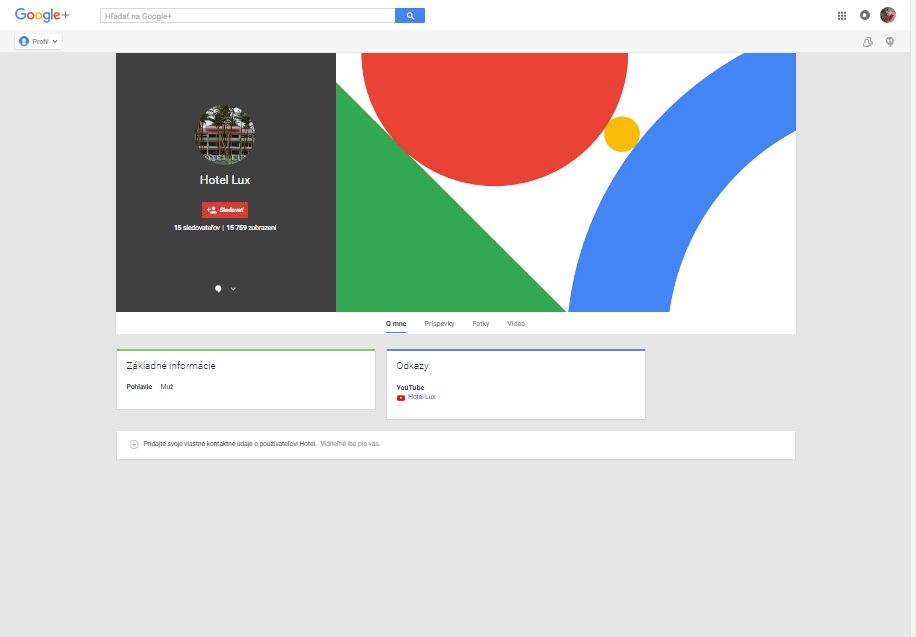916x637 pixels.
Task: Open the notifications bell
Action: [865, 15]
